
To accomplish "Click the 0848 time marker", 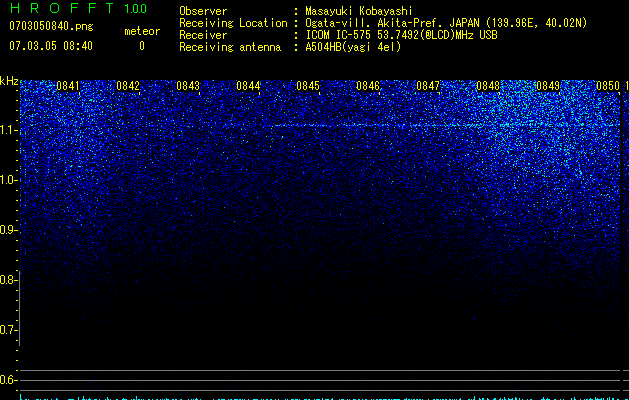I will click(488, 86).
